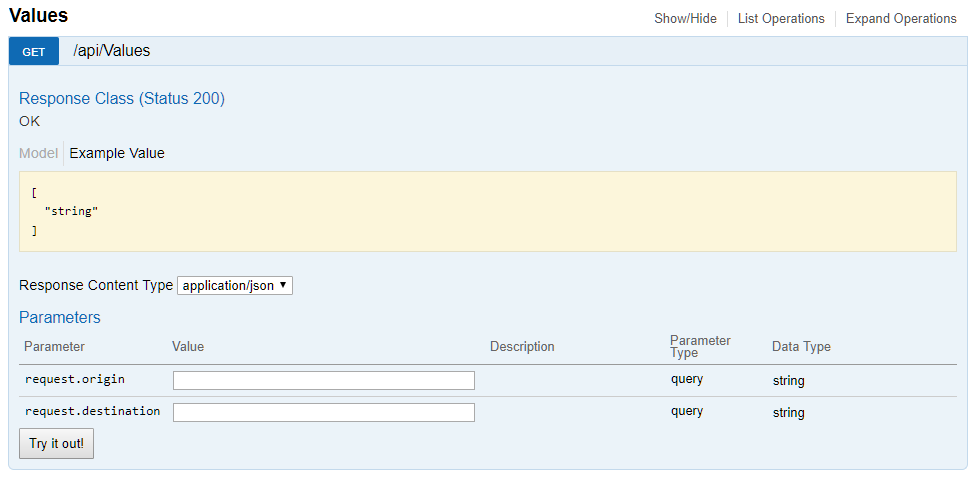Click the Parameter Type column header
The height and width of the screenshot is (481, 978).
point(700,346)
